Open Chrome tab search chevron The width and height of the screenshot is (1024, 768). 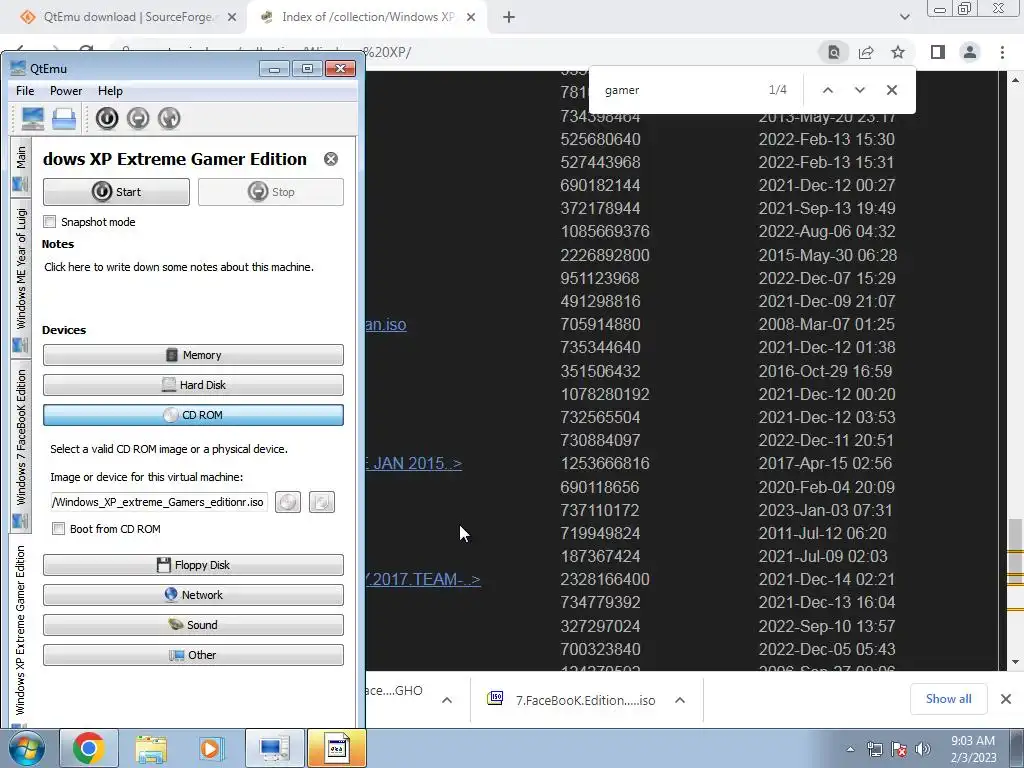pyautogui.click(x=904, y=17)
